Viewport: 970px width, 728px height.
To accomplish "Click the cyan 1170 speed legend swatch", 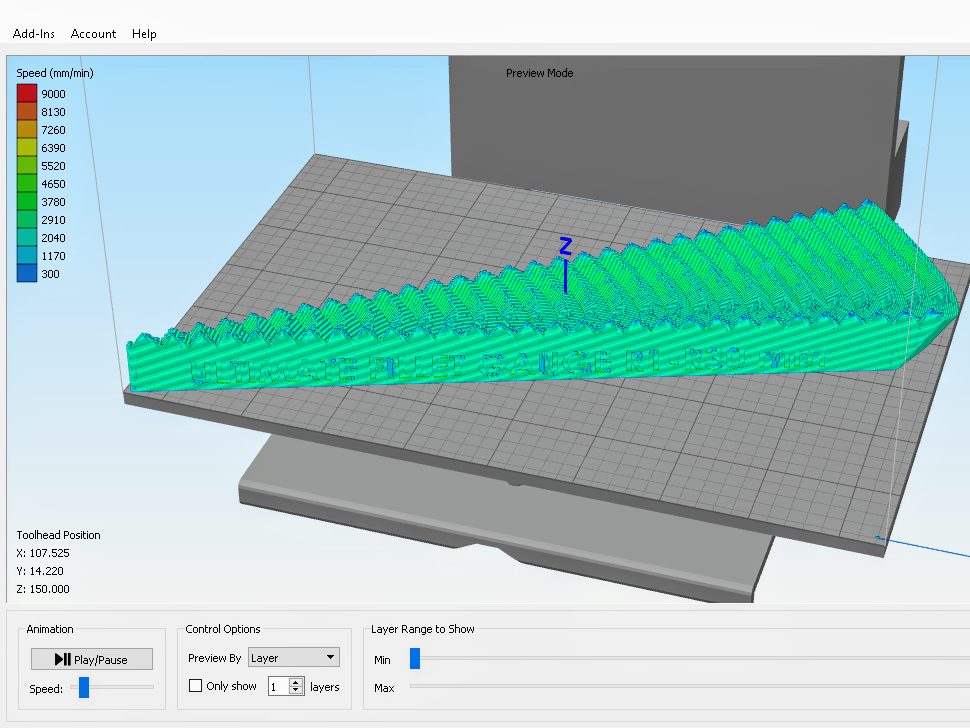I will point(27,255).
